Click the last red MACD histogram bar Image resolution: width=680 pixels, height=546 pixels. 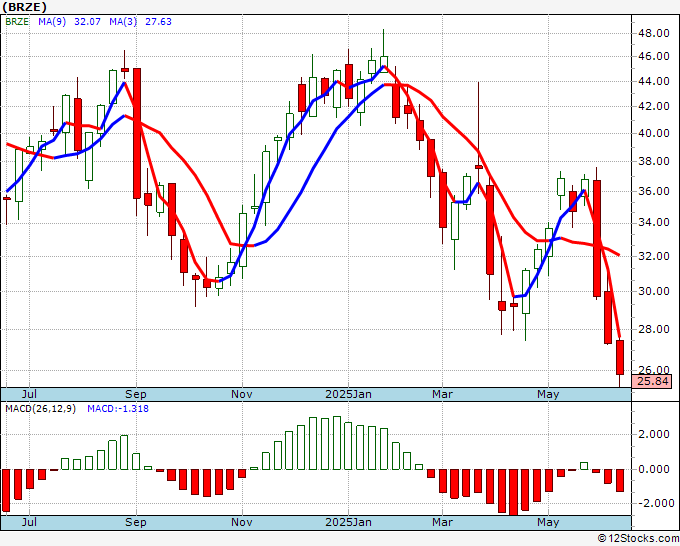click(x=620, y=480)
